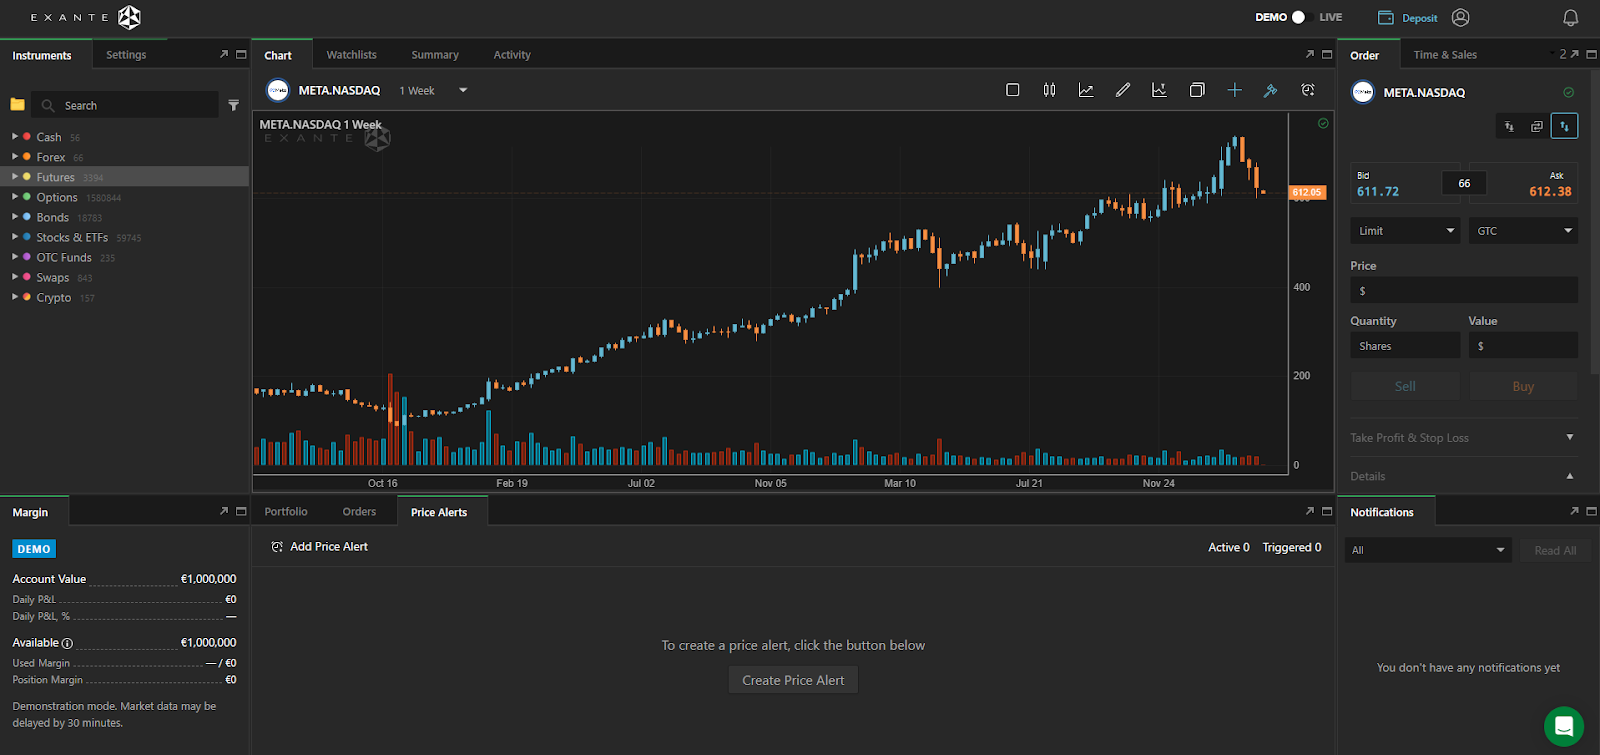The height and width of the screenshot is (755, 1600).
Task: Expand the Bonds instrument group
Action: tap(15, 217)
